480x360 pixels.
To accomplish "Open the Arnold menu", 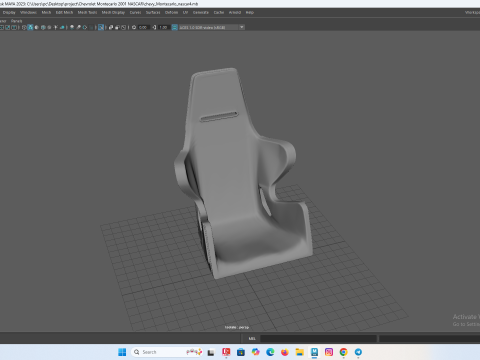I will click(x=235, y=13).
